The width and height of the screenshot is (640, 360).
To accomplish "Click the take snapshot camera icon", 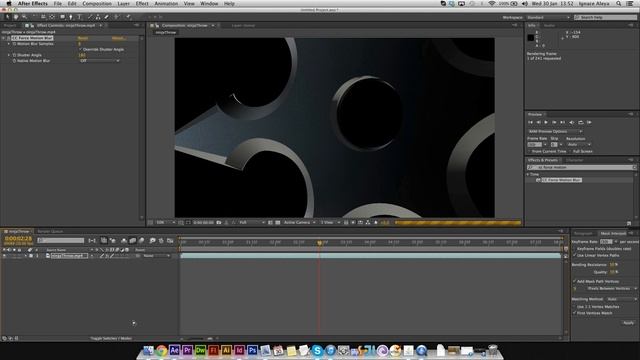I will click(x=219, y=222).
